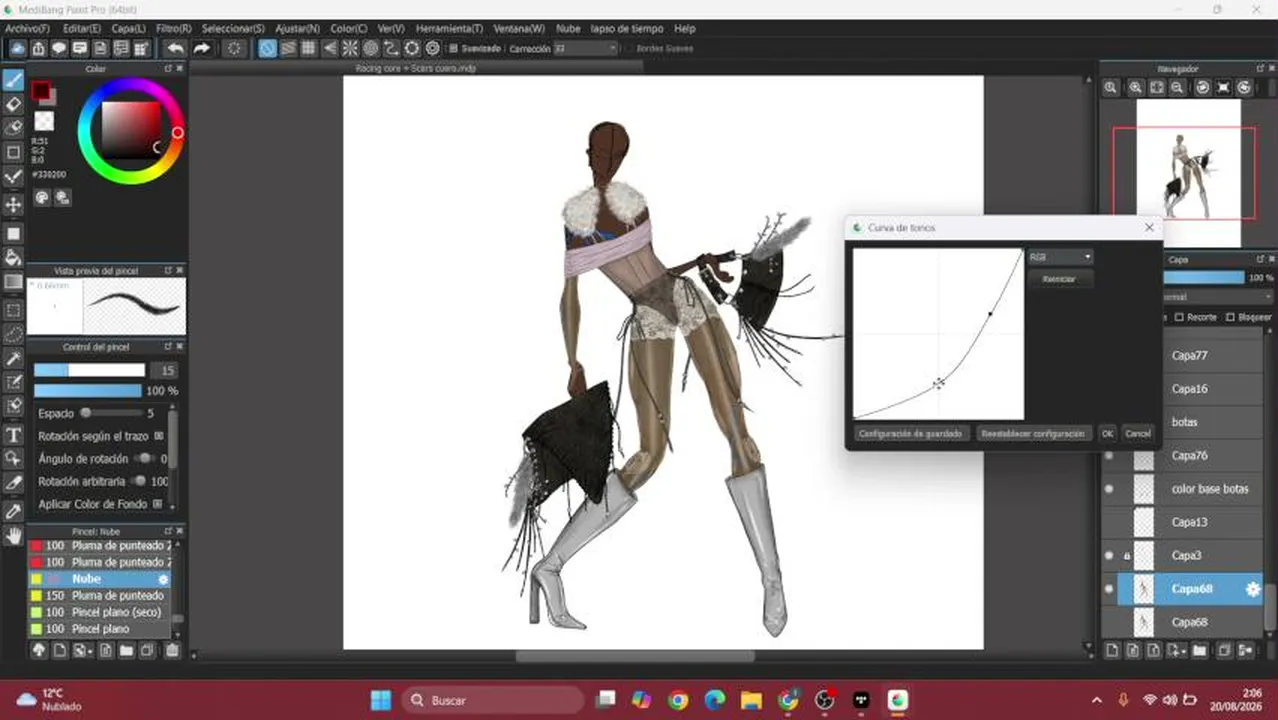Select the Move tool
The image size is (1278, 720).
tap(13, 205)
